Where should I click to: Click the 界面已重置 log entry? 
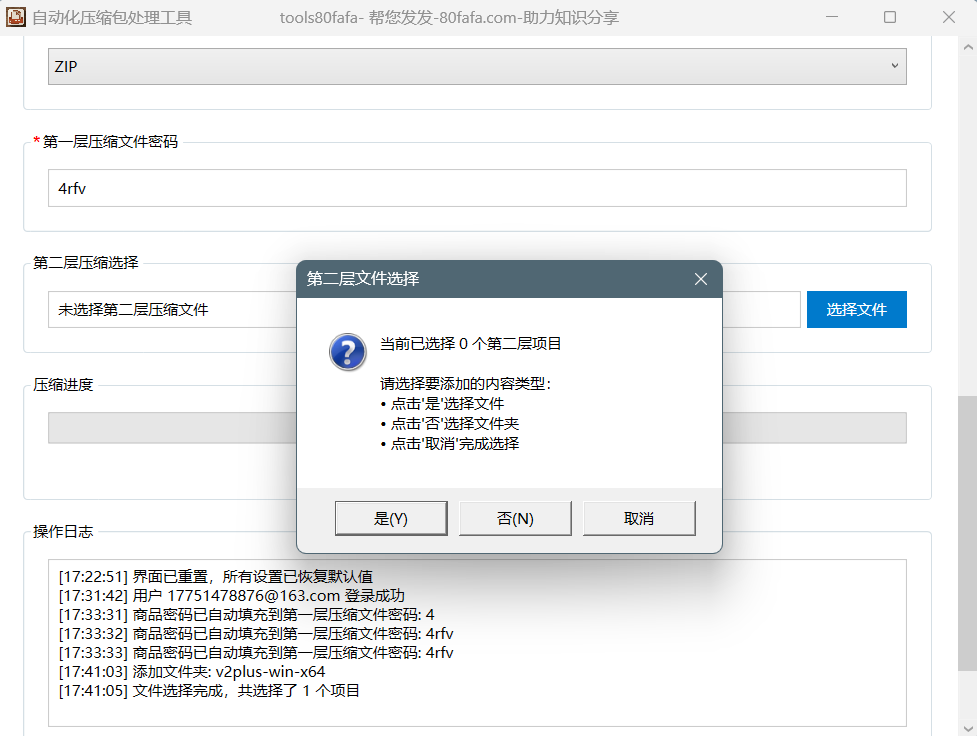coord(216,577)
